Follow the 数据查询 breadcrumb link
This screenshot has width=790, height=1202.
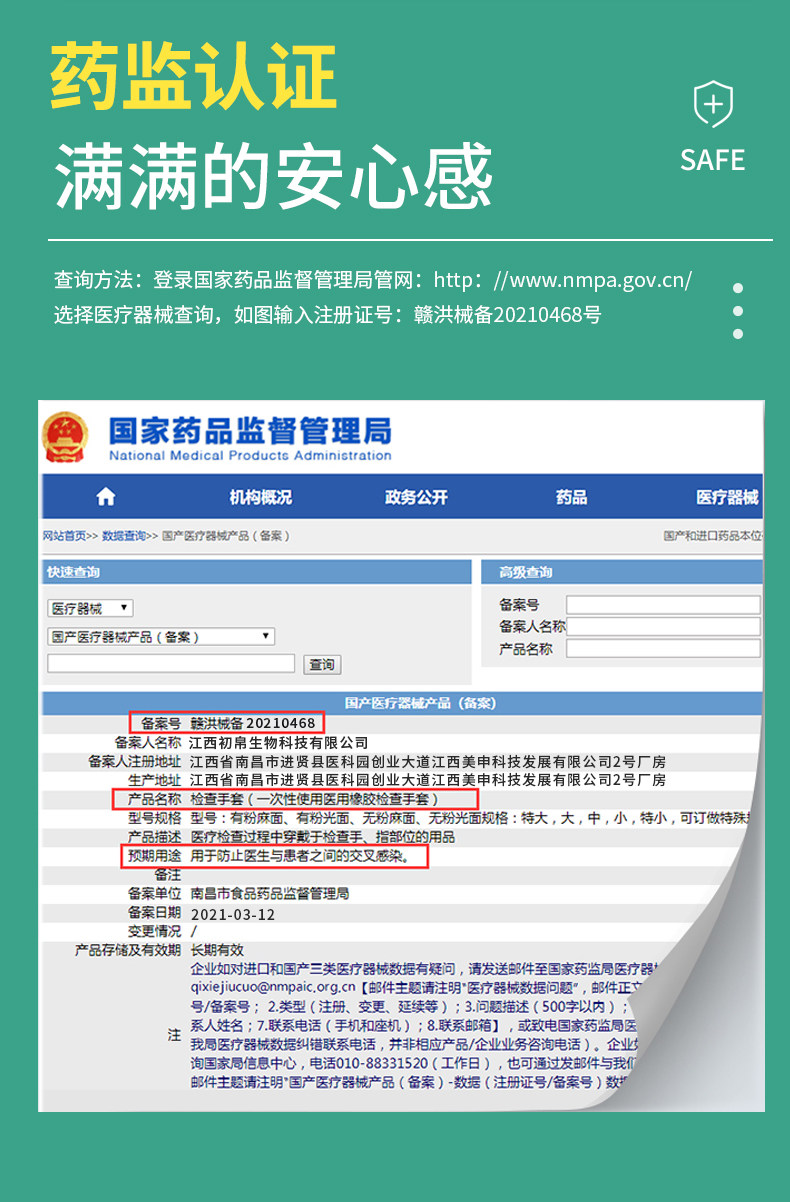click(x=124, y=536)
